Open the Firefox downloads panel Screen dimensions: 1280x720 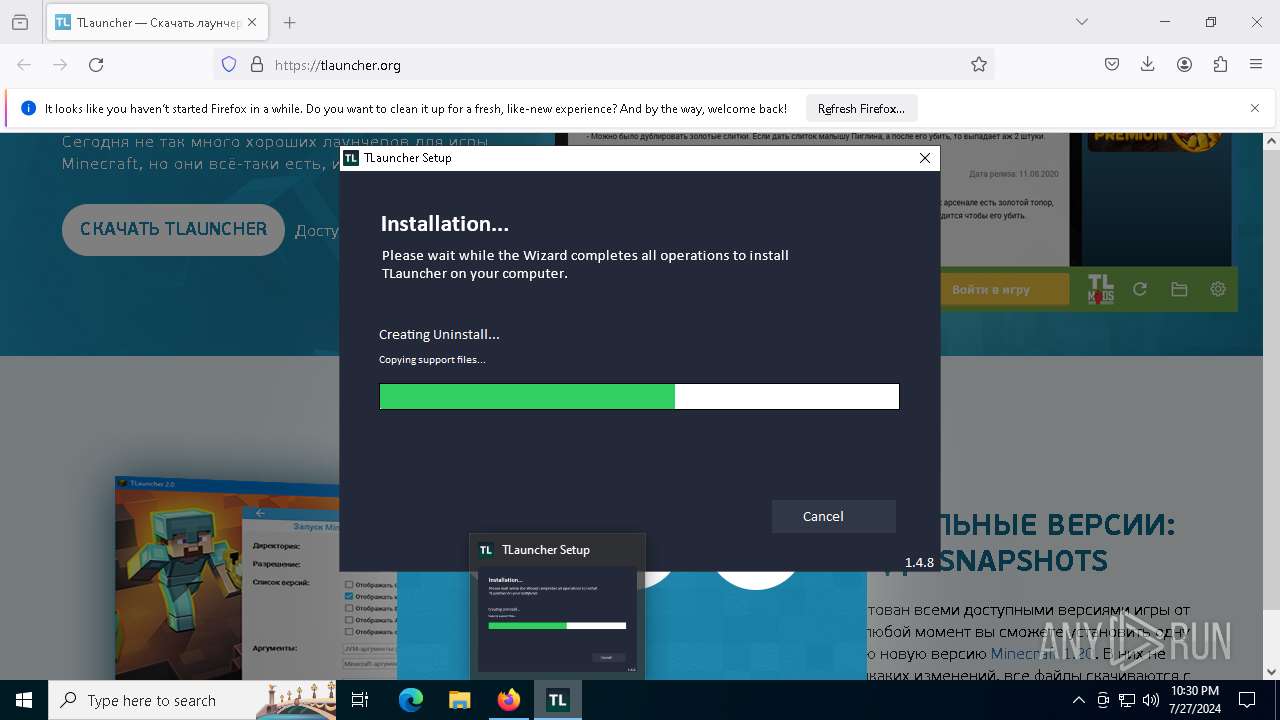click(1148, 65)
